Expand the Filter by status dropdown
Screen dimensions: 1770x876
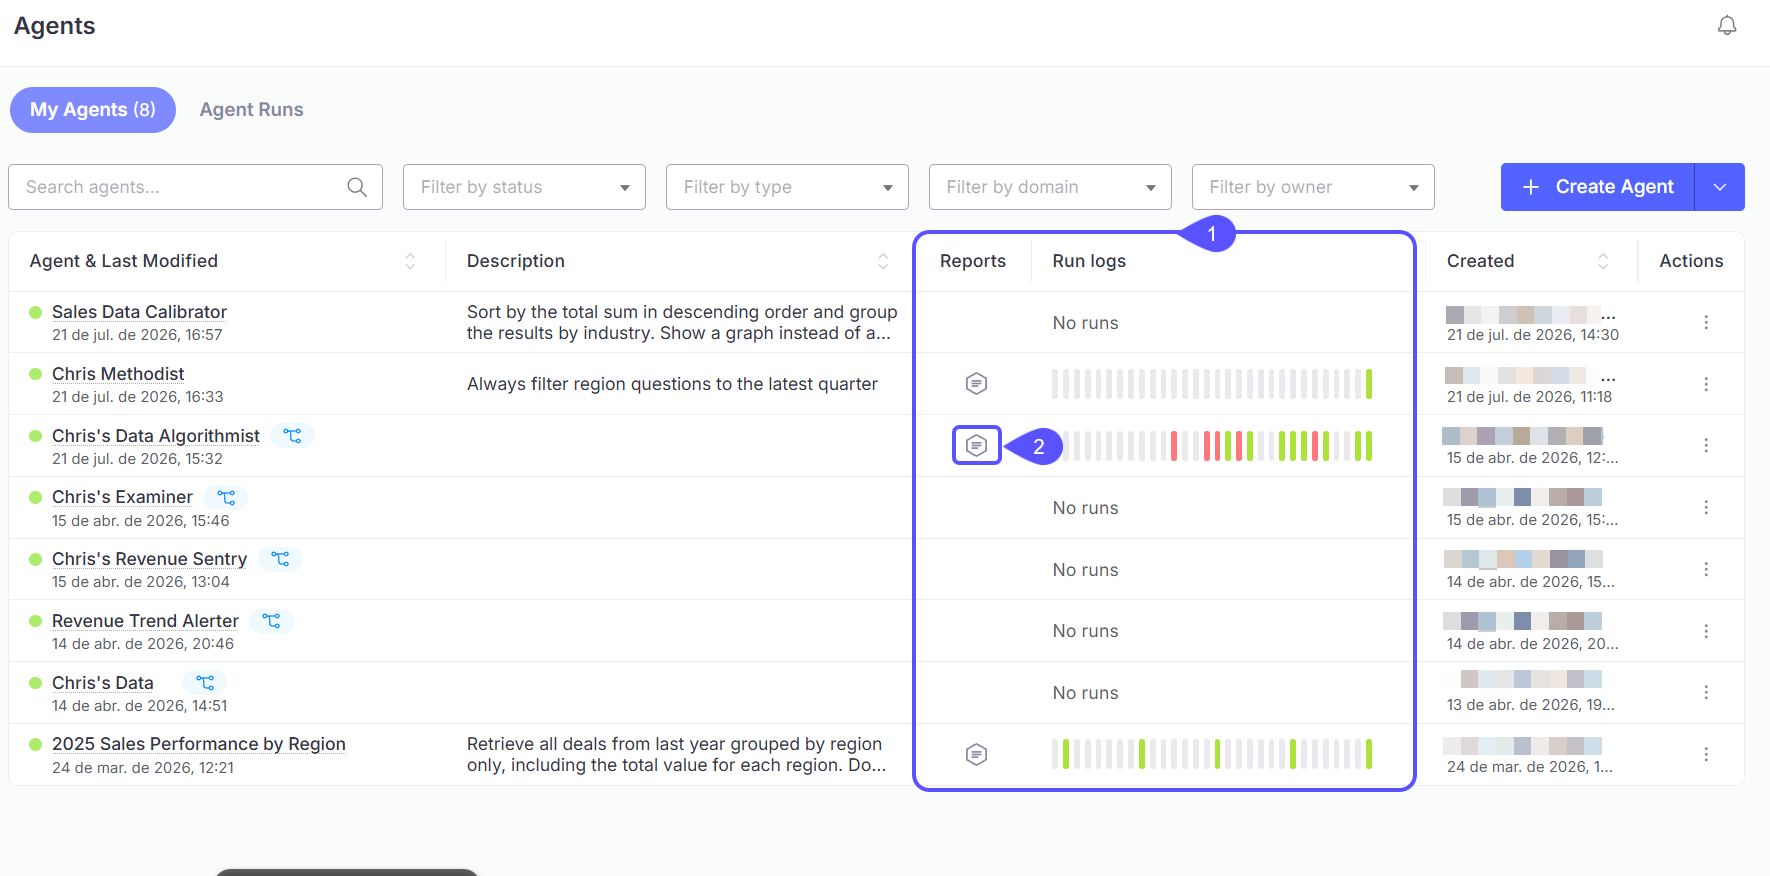524,187
